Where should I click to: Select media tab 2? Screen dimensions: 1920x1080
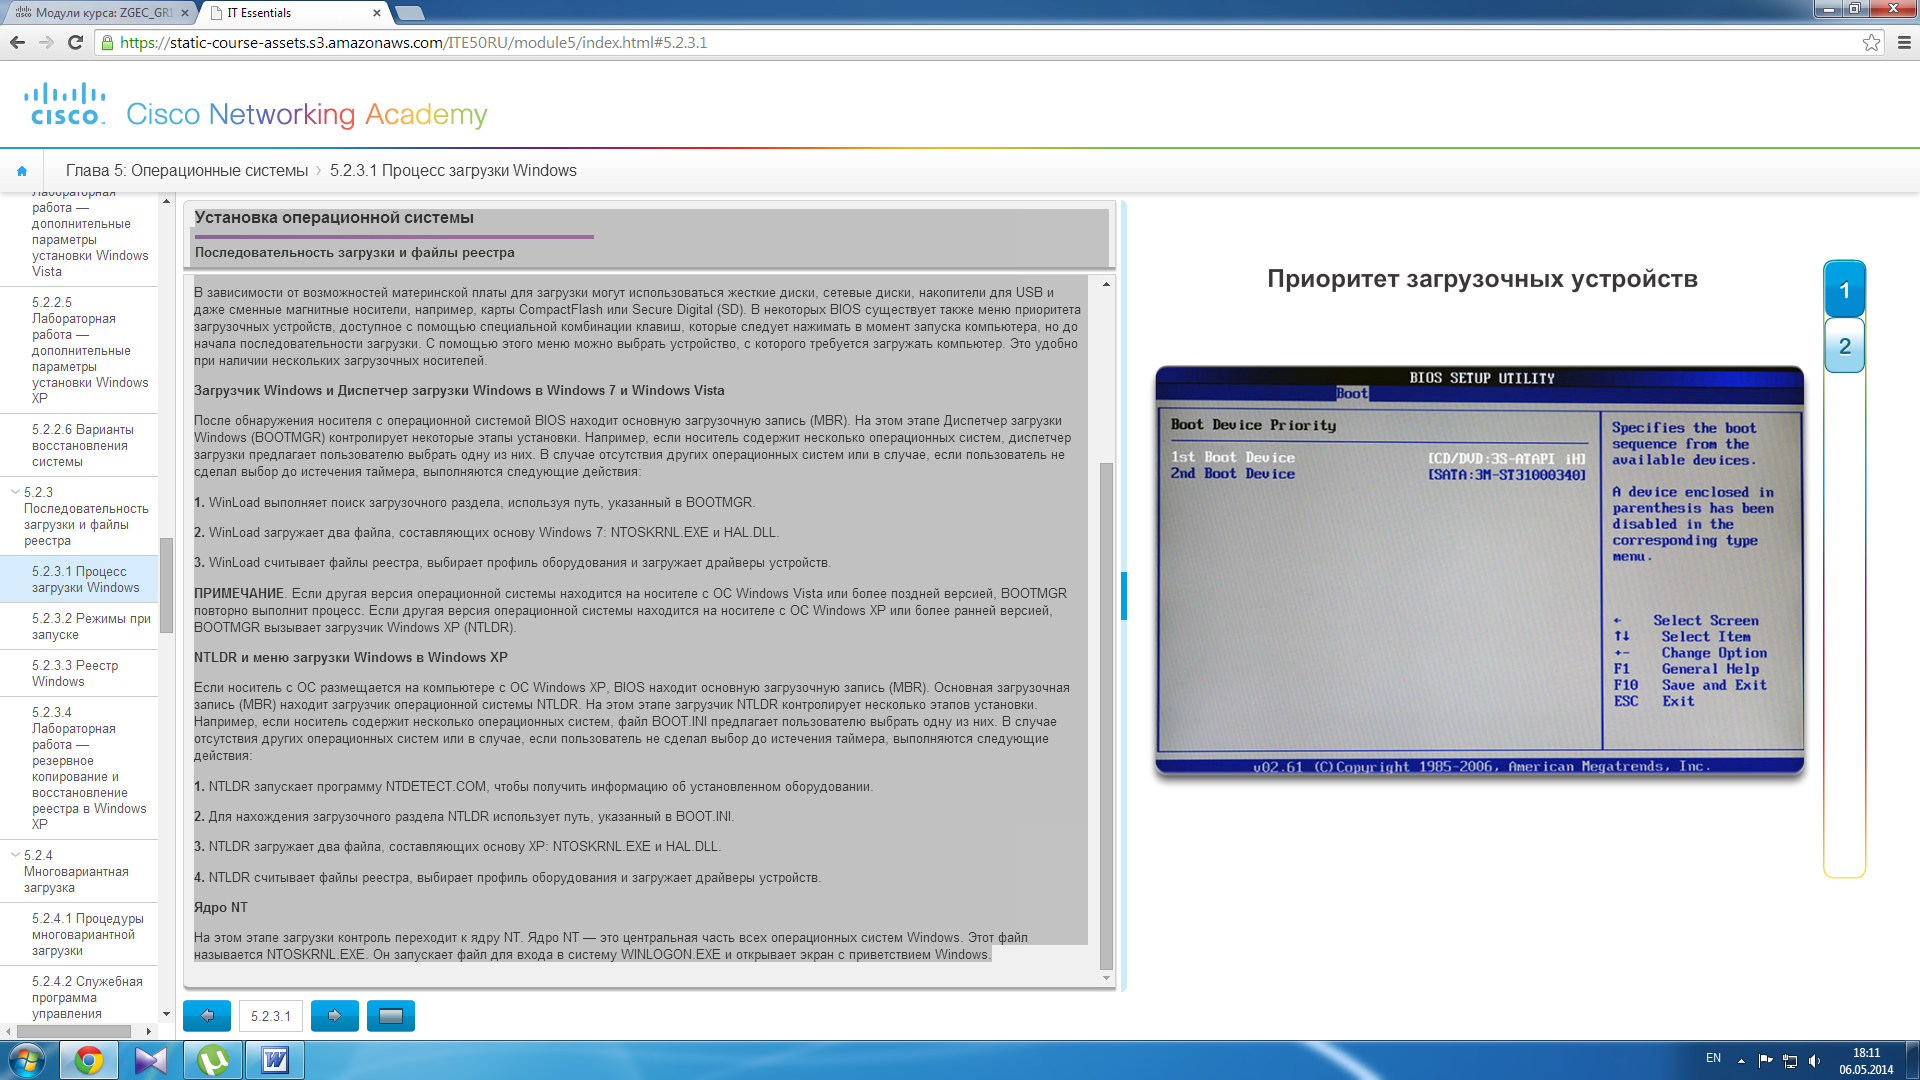[1845, 346]
